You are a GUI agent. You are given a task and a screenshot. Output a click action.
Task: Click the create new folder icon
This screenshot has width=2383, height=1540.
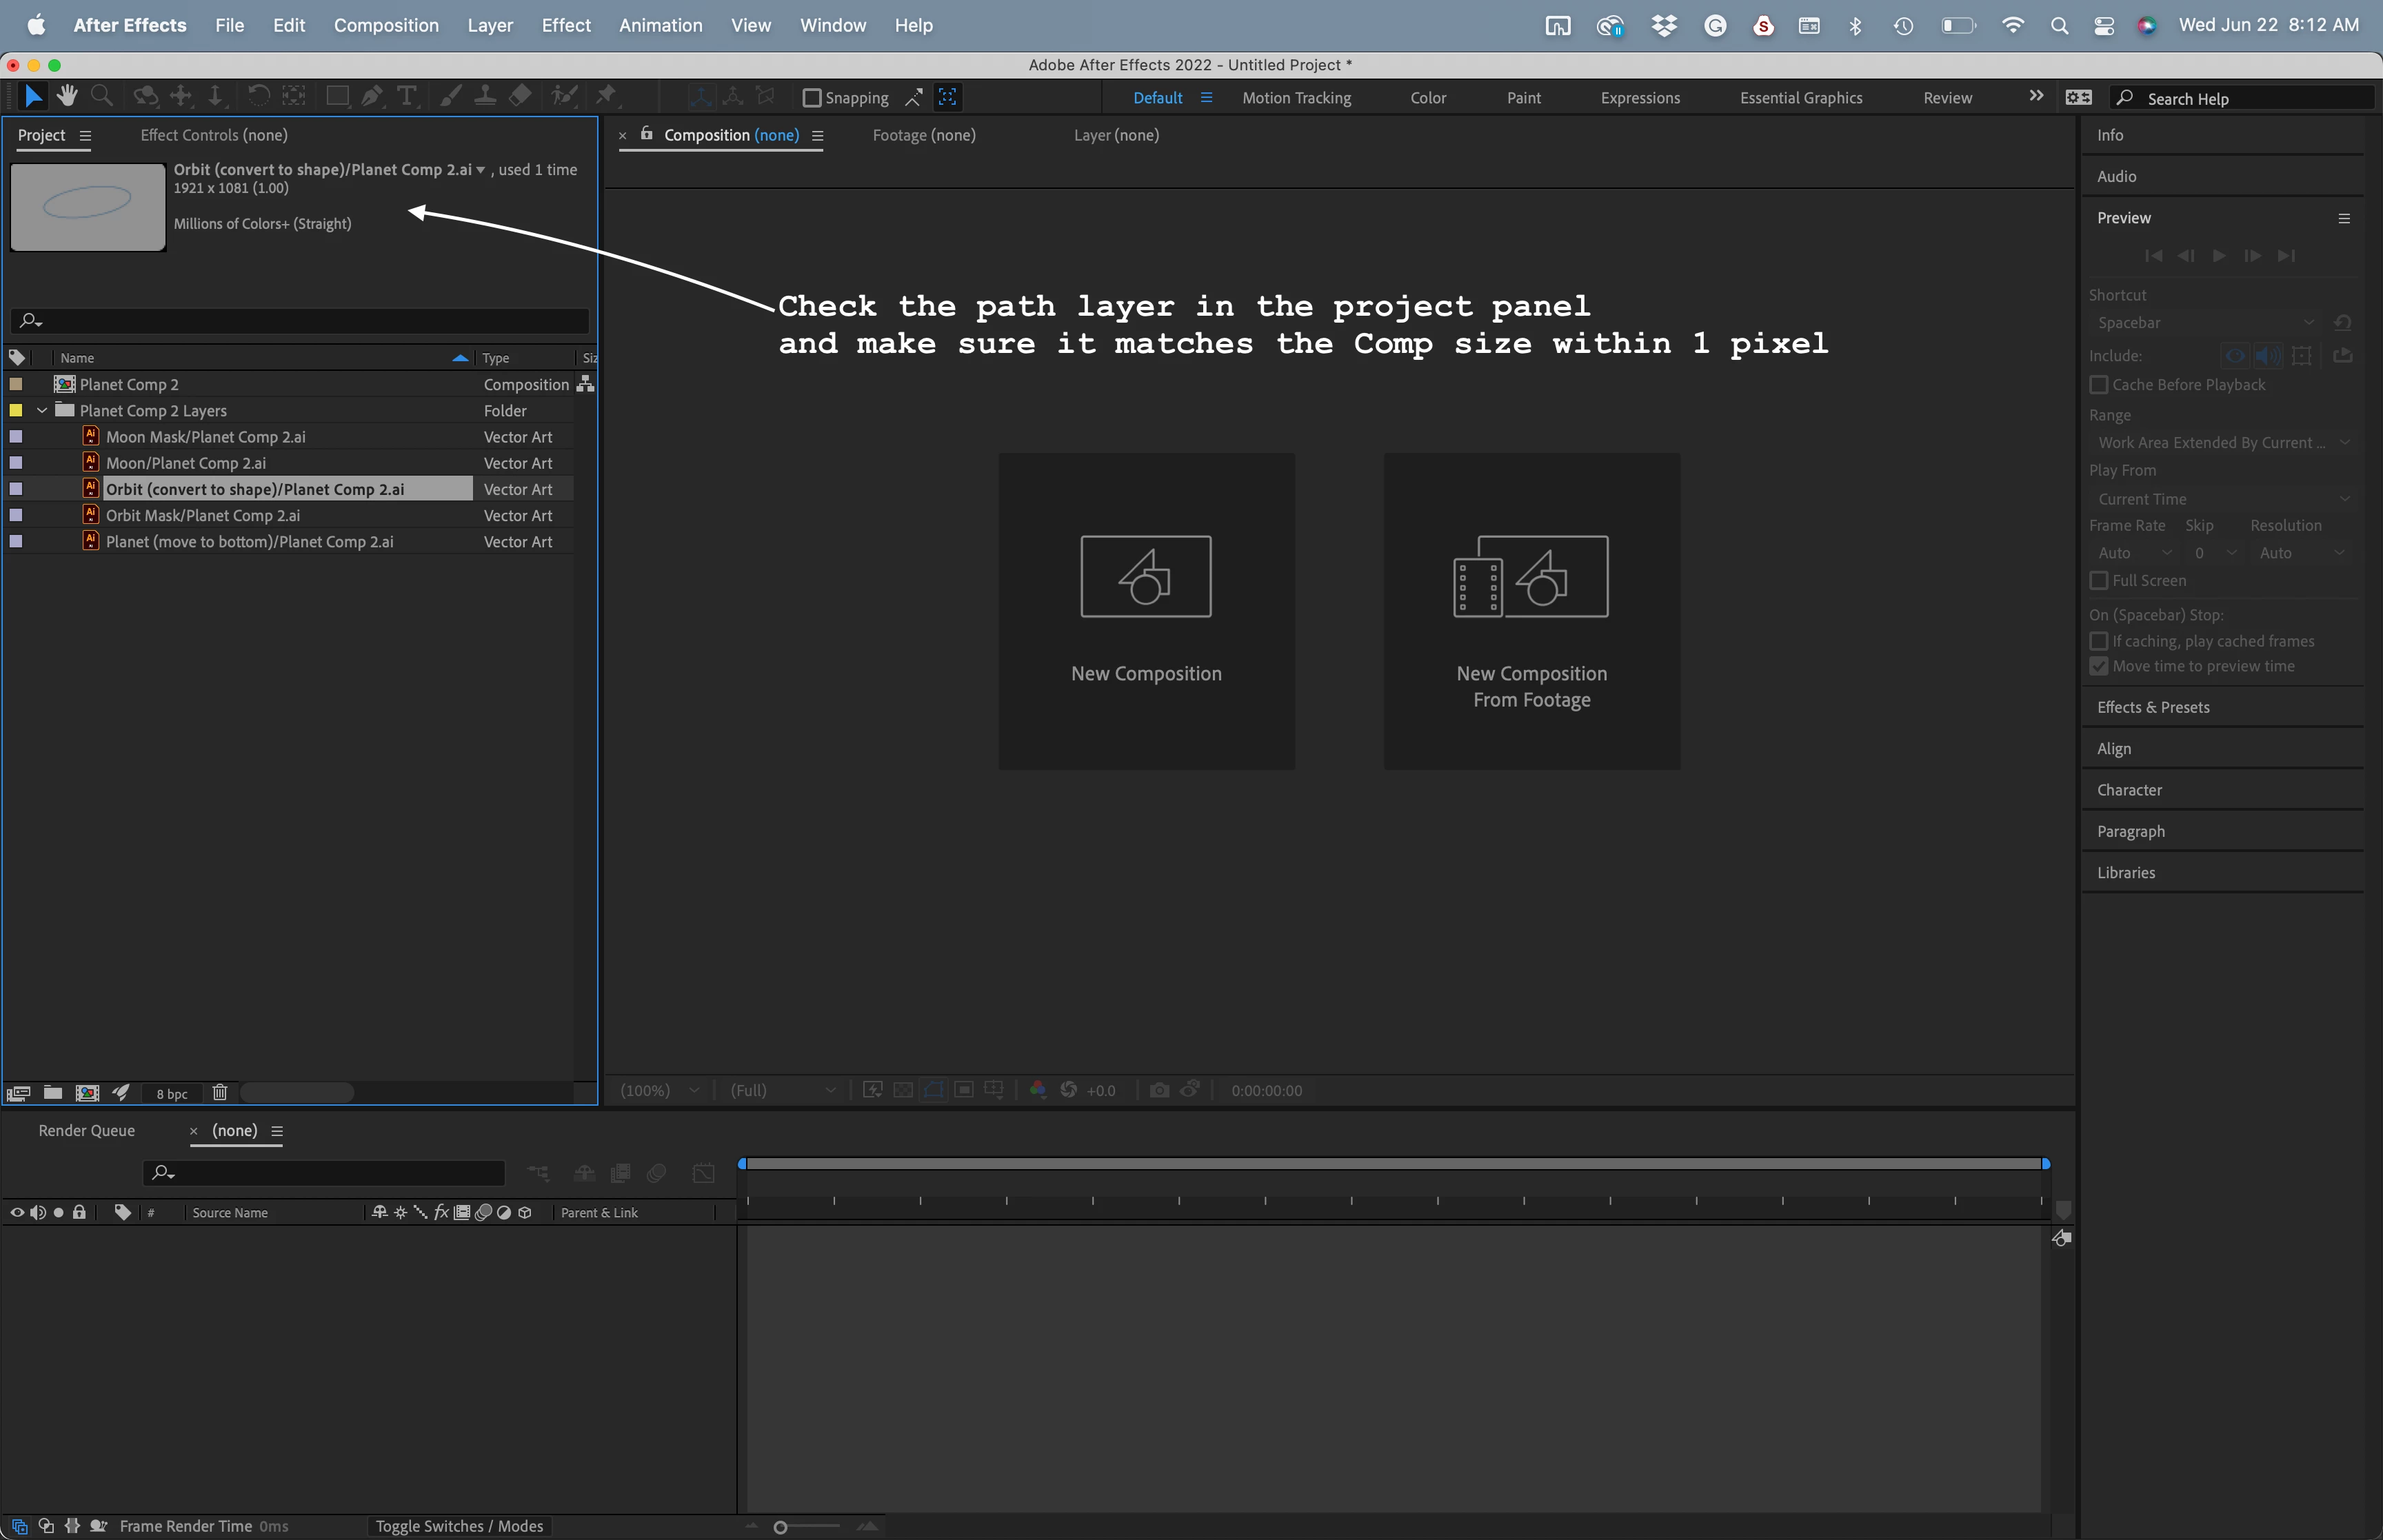tap(53, 1093)
